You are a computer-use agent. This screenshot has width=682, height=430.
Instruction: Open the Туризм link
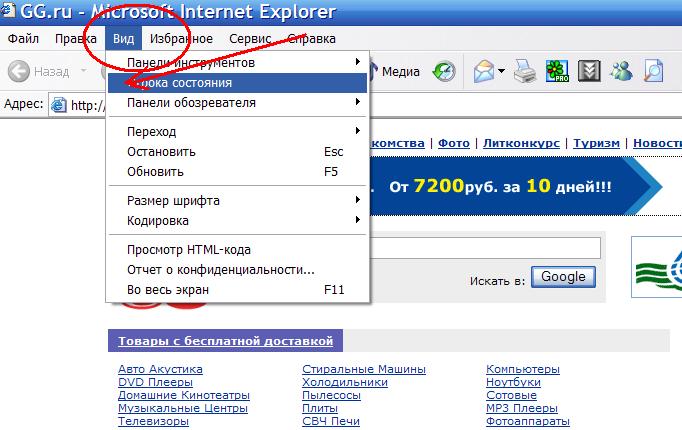pos(596,143)
